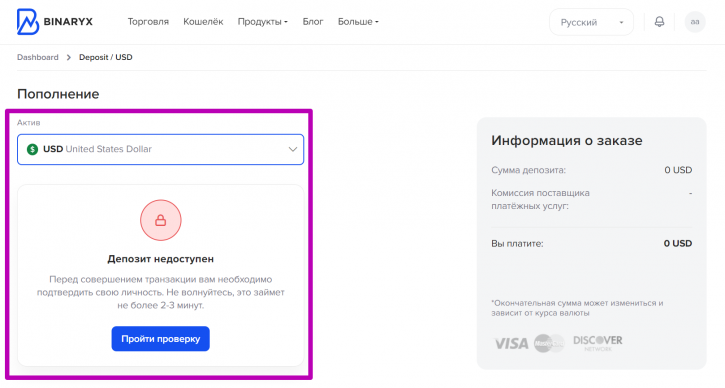Click the Сумма депозита label
This screenshot has width=725, height=388.
[528, 170]
